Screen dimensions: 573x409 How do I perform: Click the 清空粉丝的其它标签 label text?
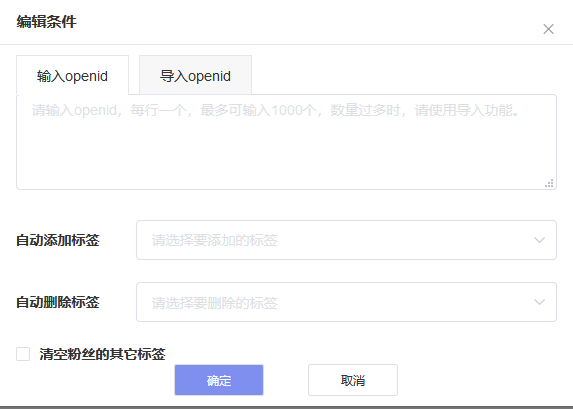[103, 354]
